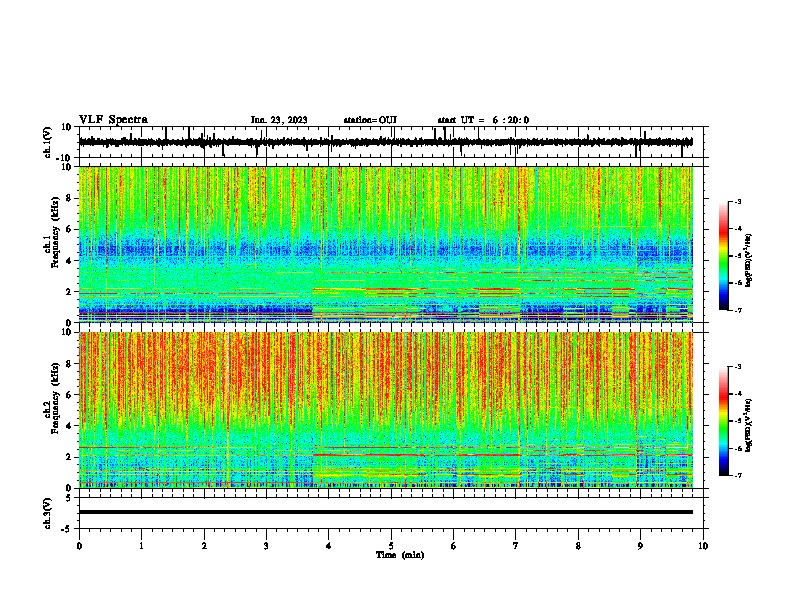Click the ch.2 spectrogram color scale bar
792x612 pixels.
tap(724, 421)
